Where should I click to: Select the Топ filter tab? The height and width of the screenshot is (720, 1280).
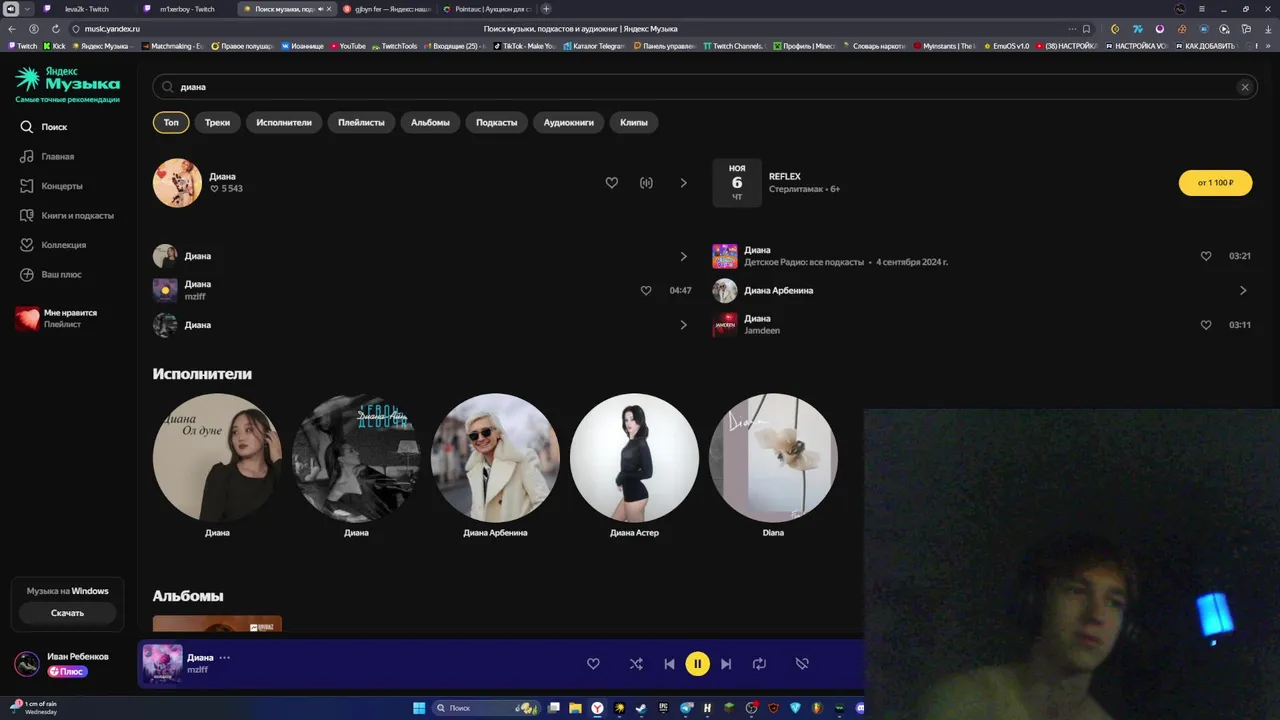(171, 122)
